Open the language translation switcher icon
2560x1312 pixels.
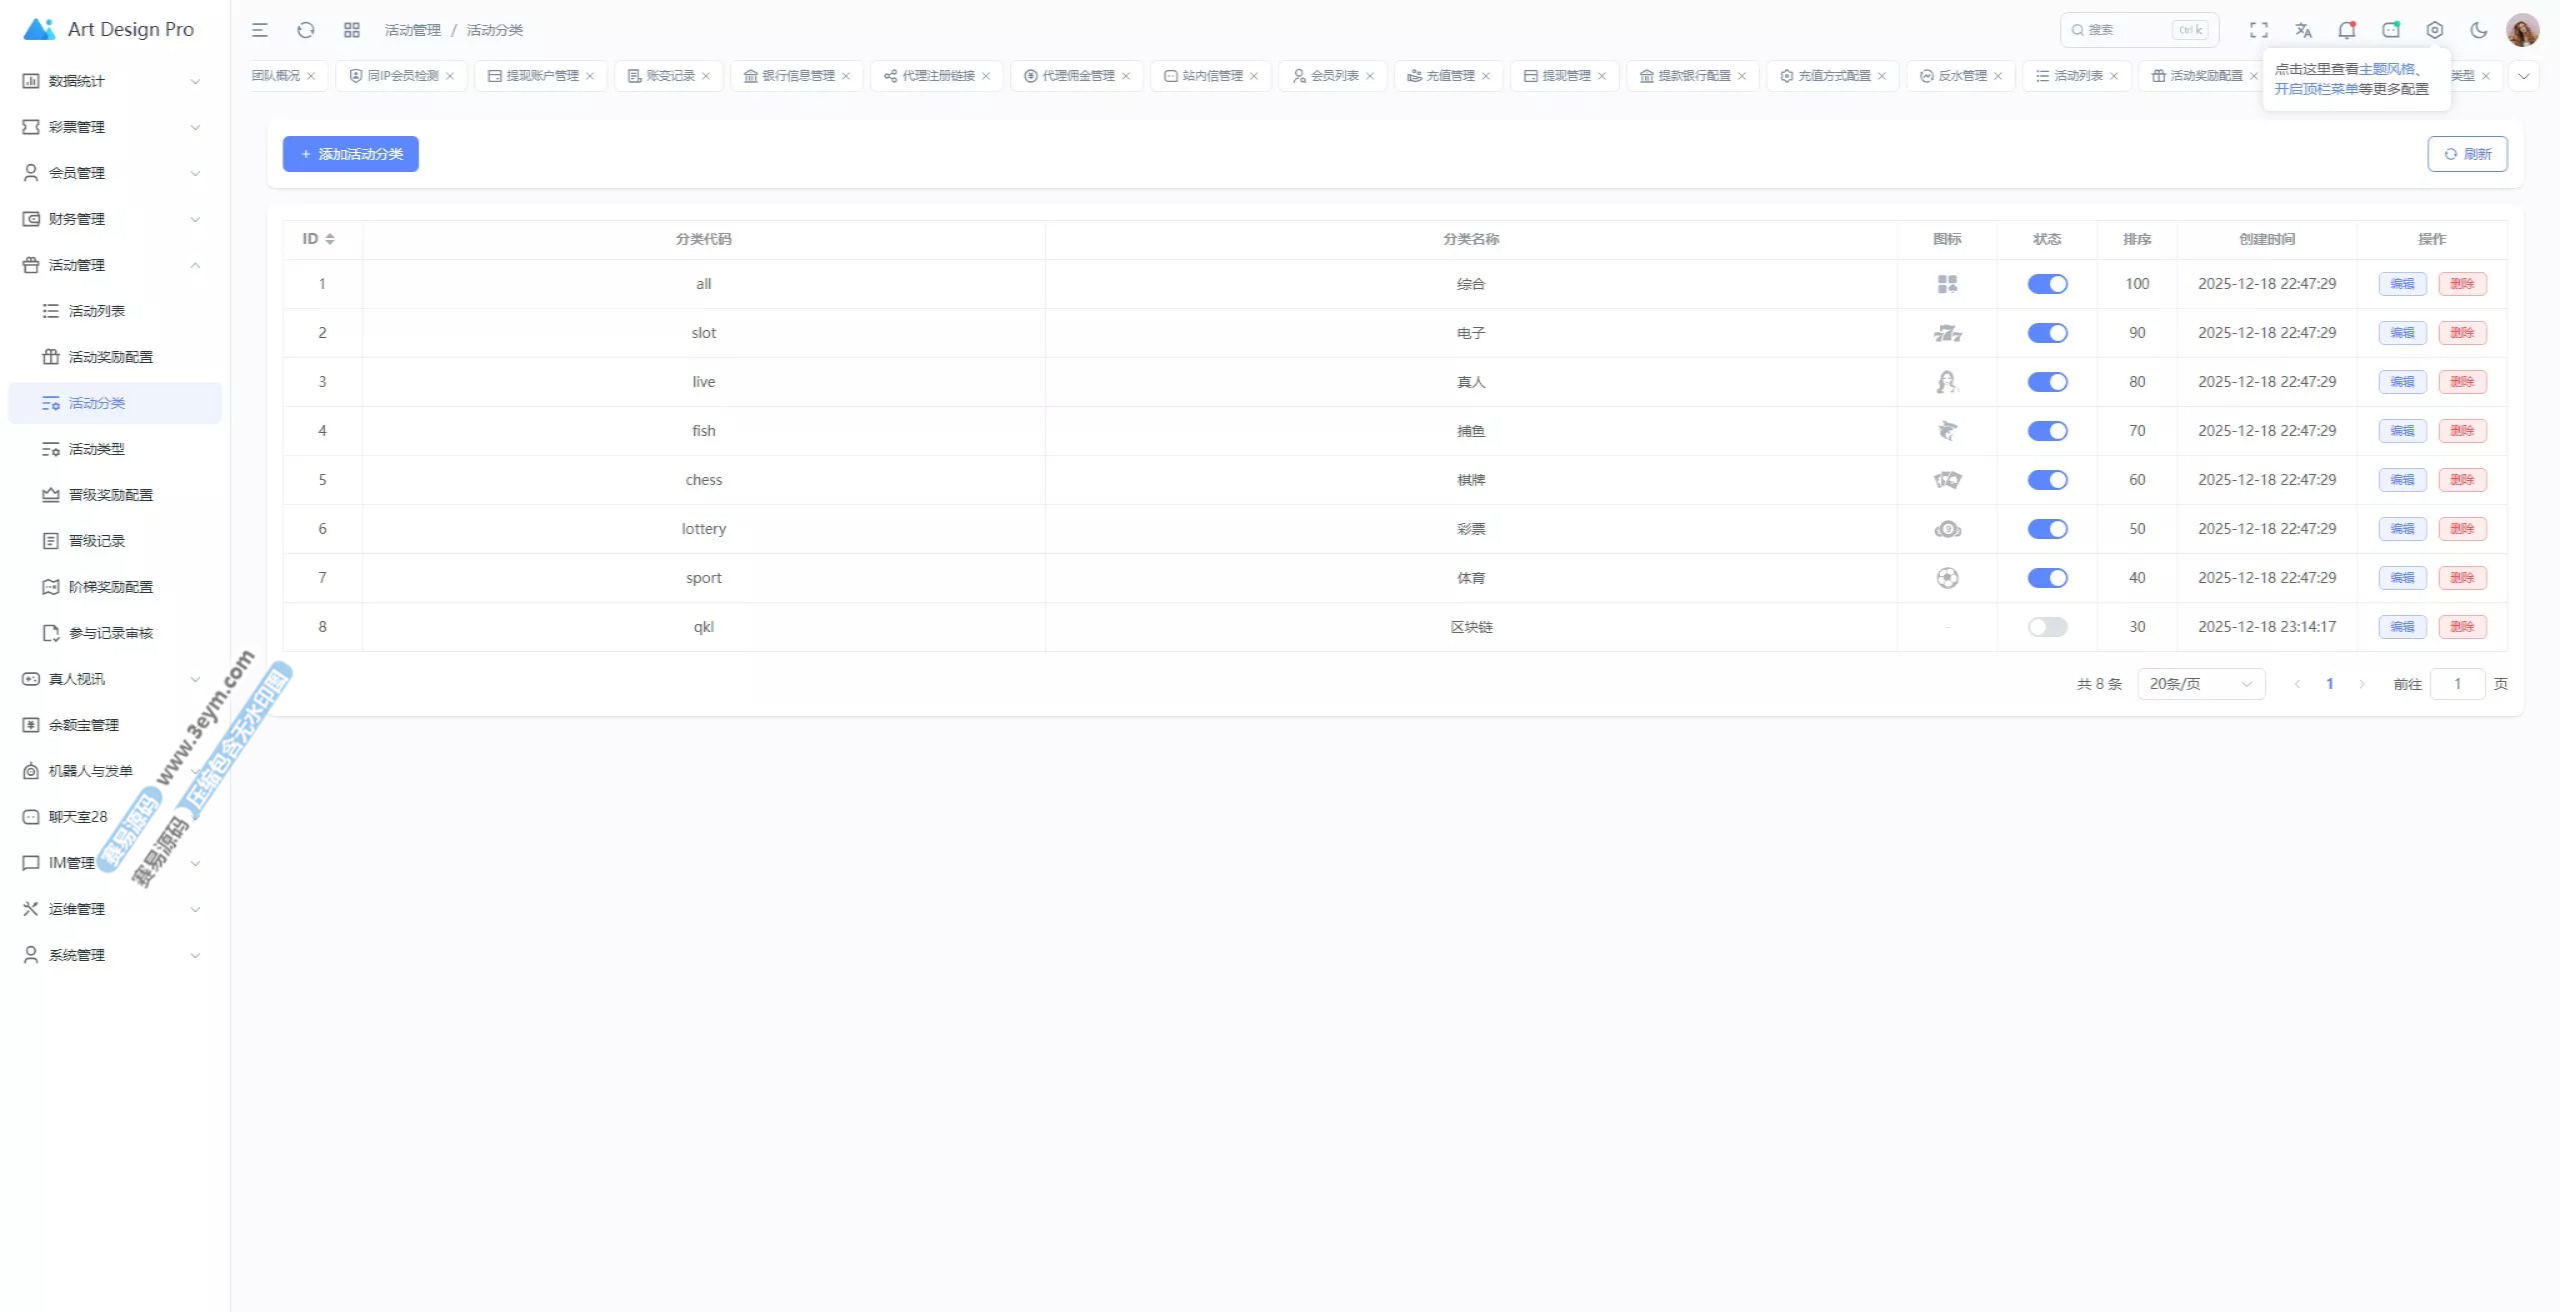2303,30
